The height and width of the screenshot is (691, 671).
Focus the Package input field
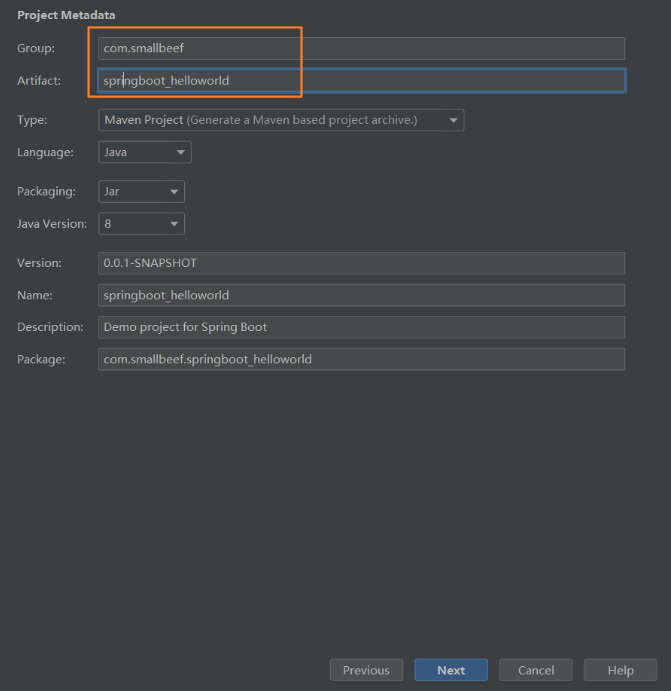(360, 359)
